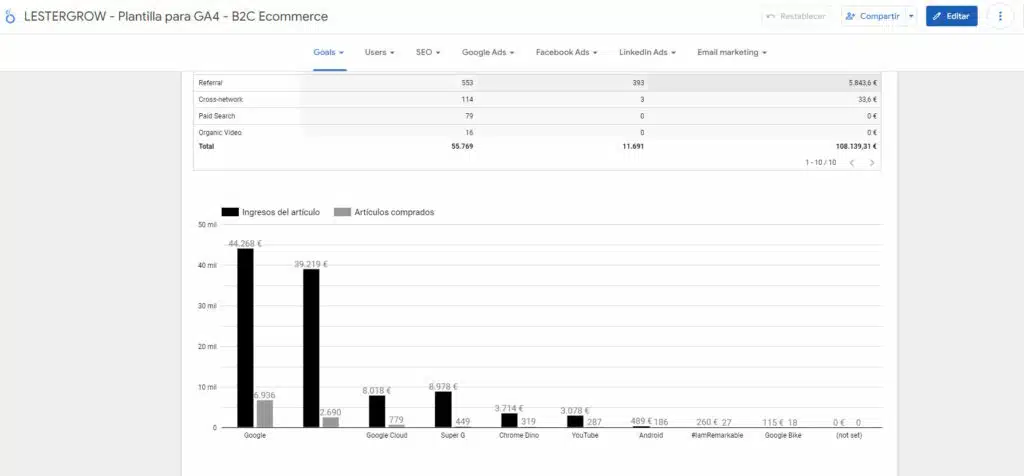Click the Referral value 5.843,6 €

coord(862,83)
